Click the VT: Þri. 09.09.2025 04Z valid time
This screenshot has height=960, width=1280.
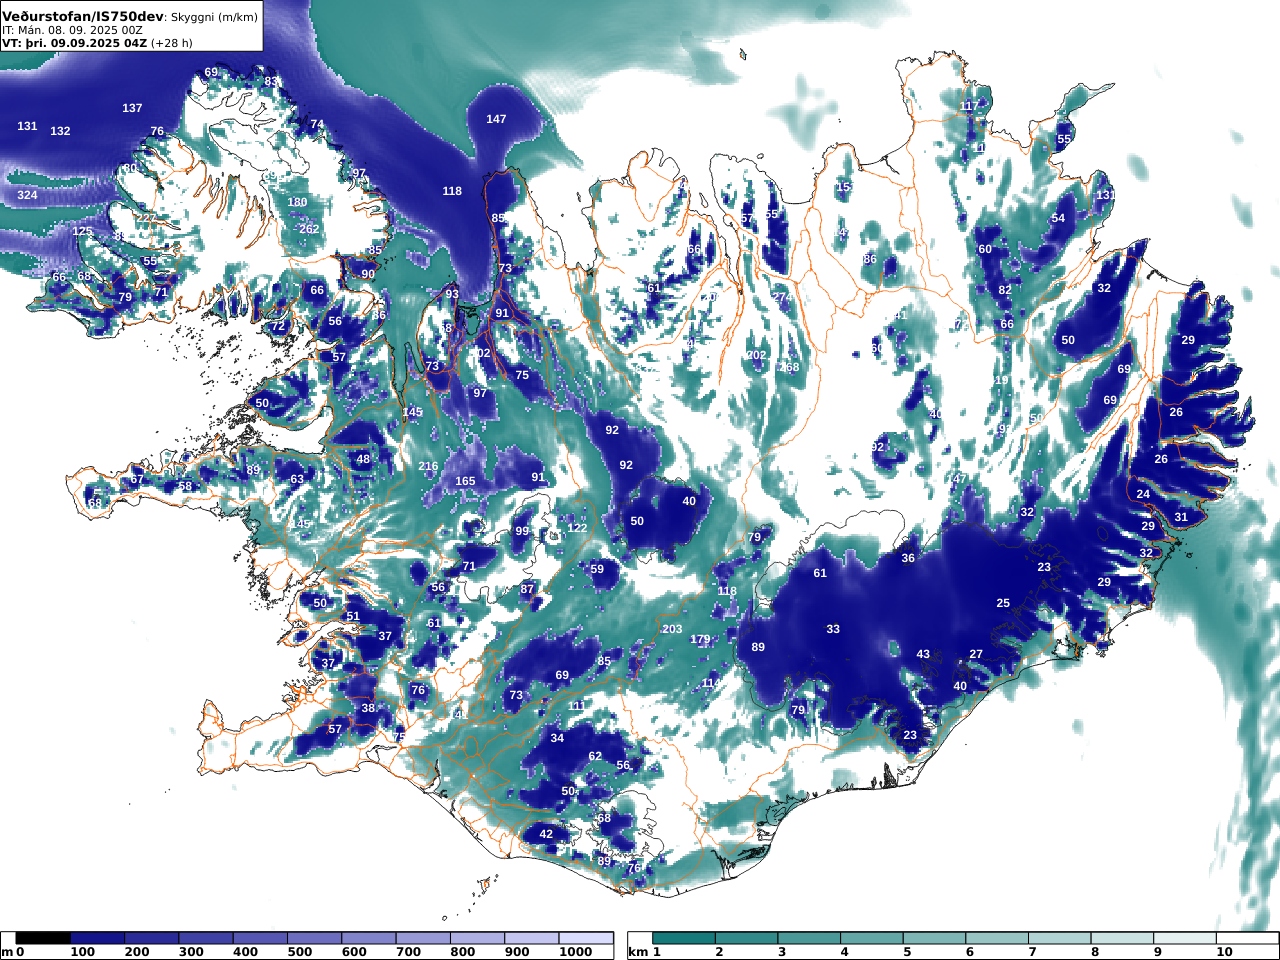(x=74, y=43)
